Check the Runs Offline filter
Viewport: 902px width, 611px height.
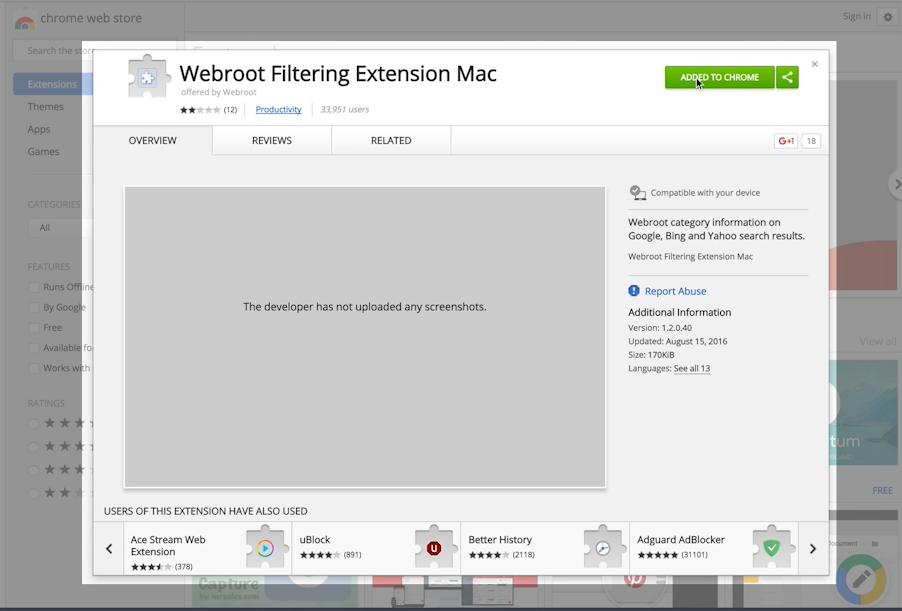[x=35, y=287]
